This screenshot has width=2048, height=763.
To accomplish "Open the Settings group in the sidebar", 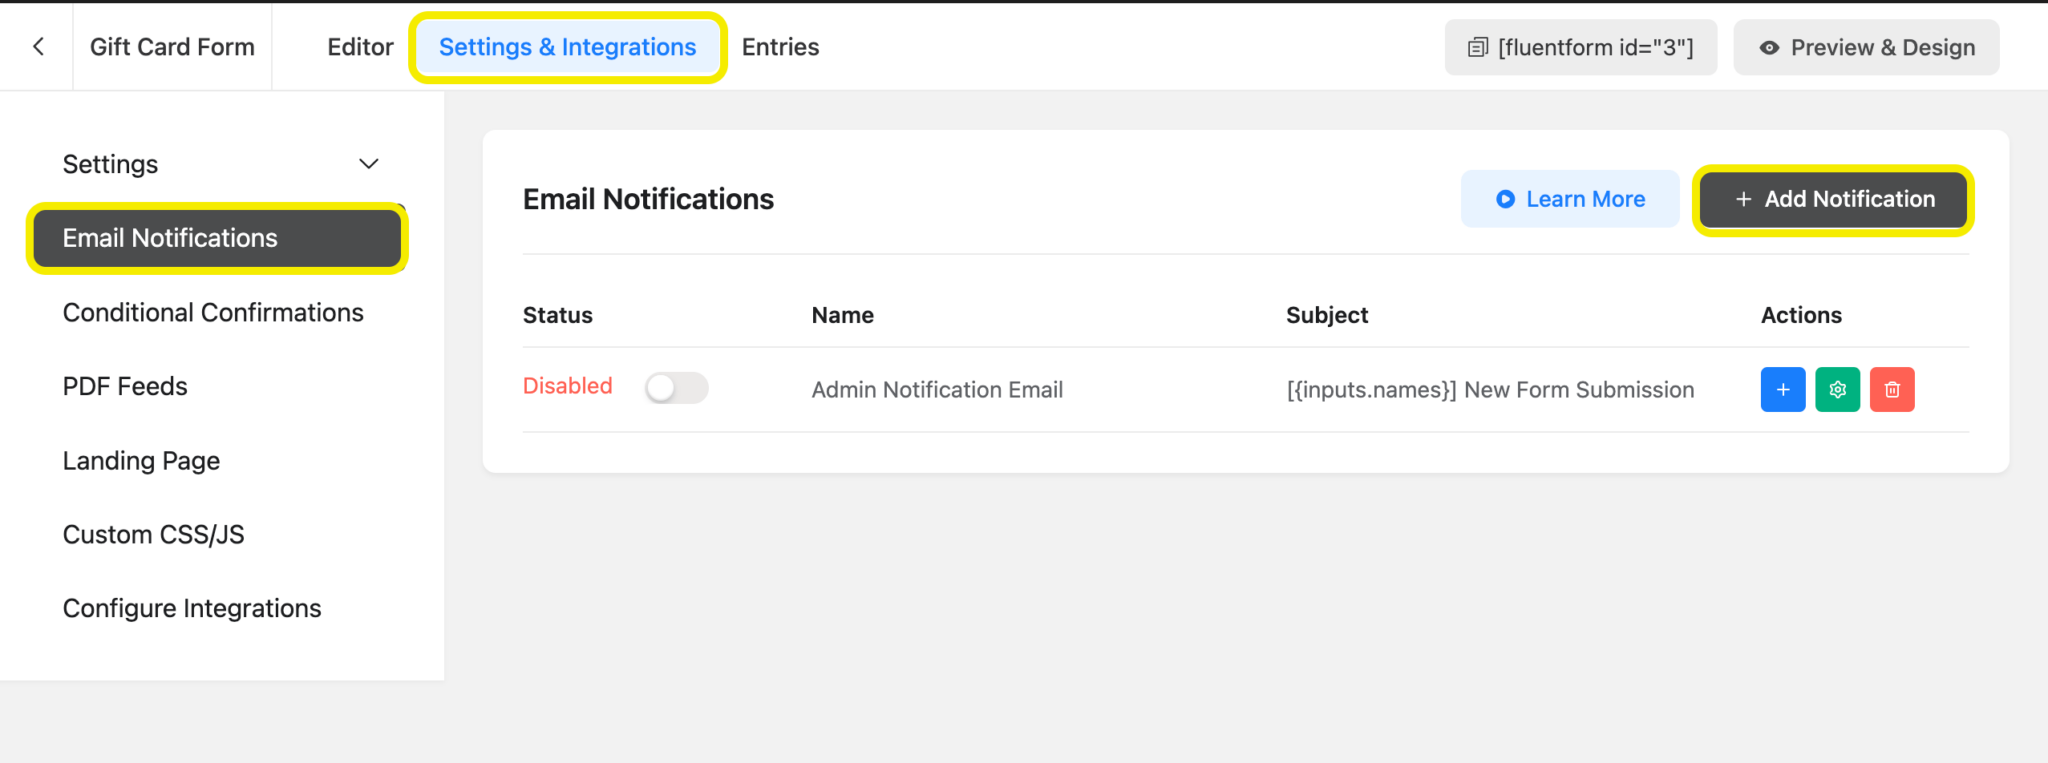I will point(110,163).
